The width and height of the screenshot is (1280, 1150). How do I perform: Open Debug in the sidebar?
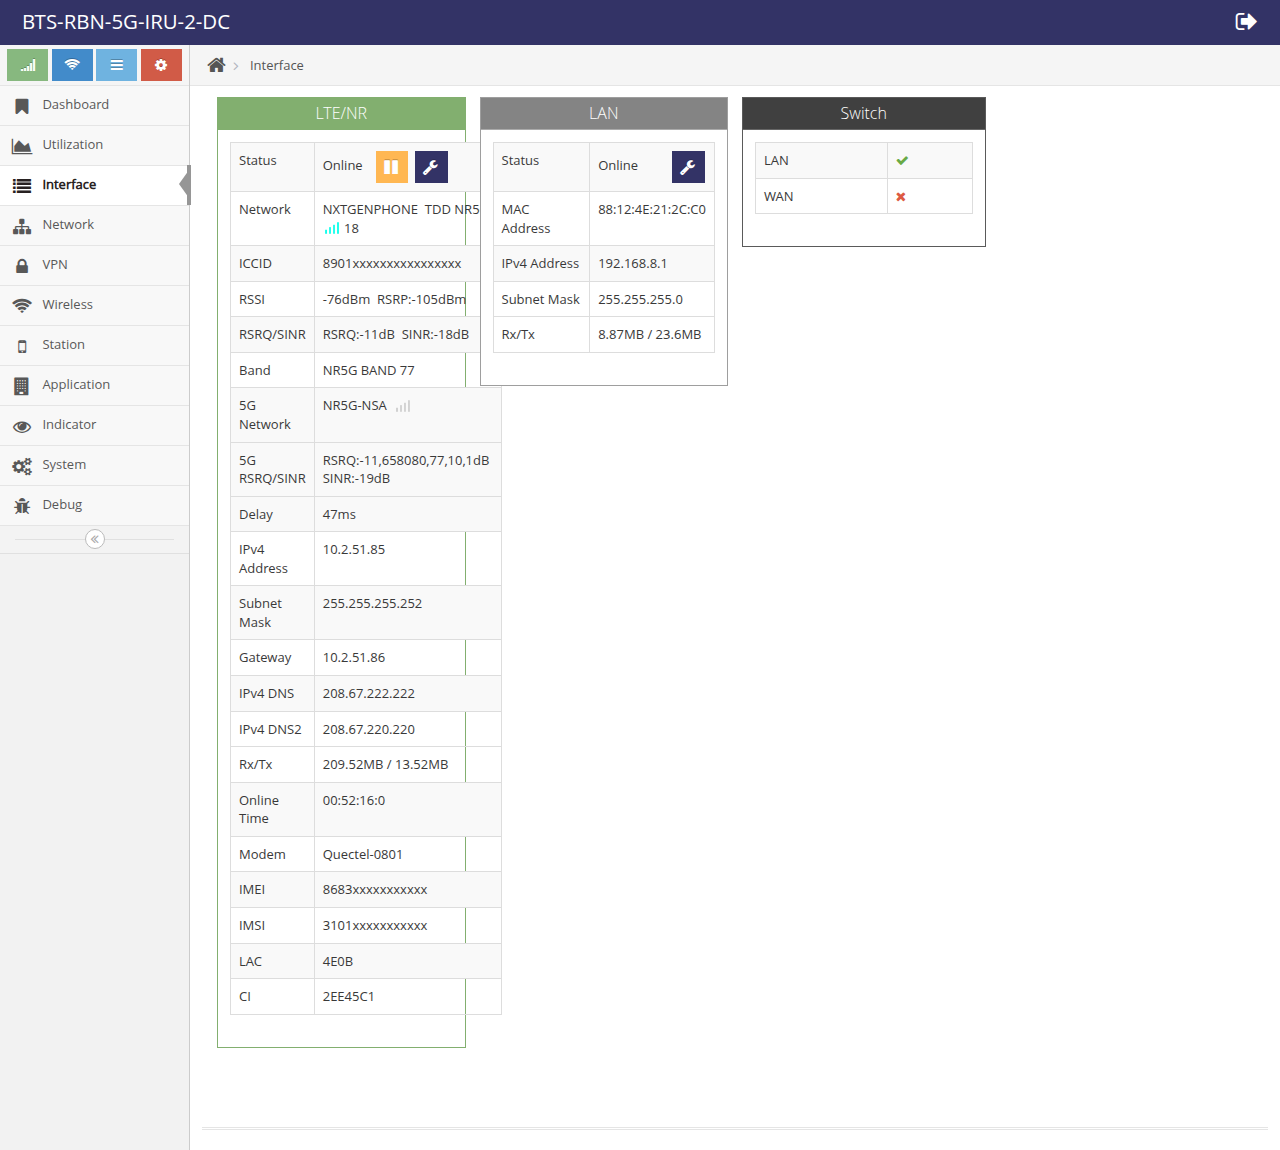pos(94,505)
